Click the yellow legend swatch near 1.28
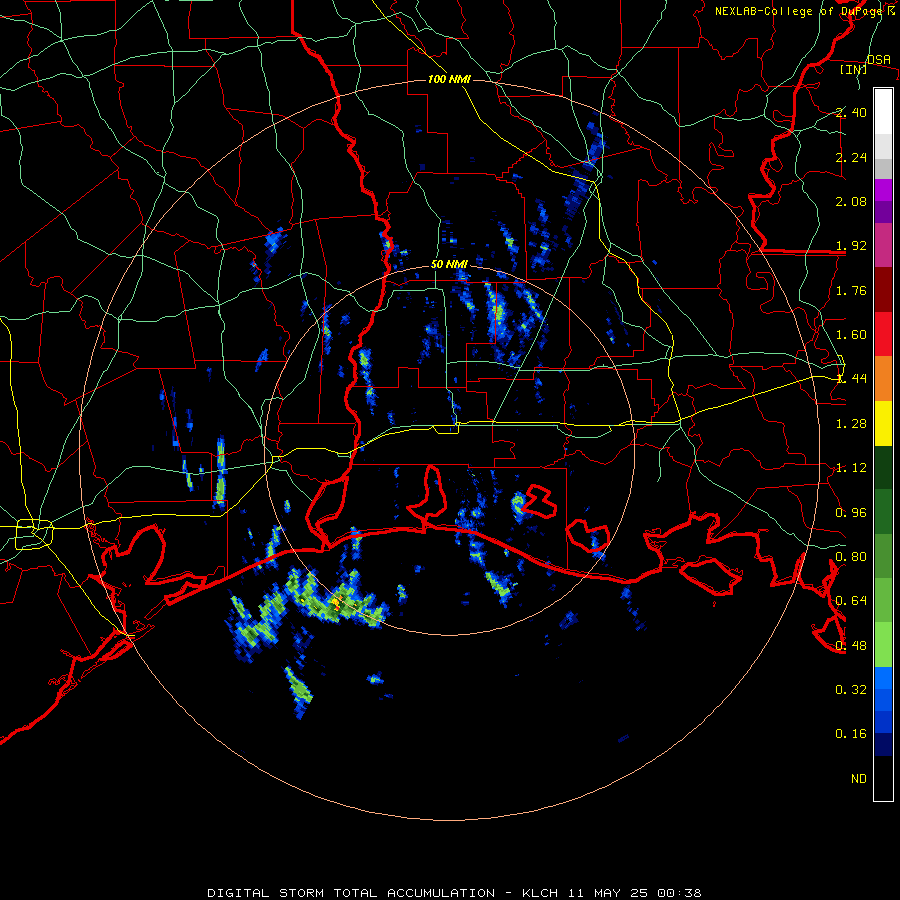 click(883, 423)
